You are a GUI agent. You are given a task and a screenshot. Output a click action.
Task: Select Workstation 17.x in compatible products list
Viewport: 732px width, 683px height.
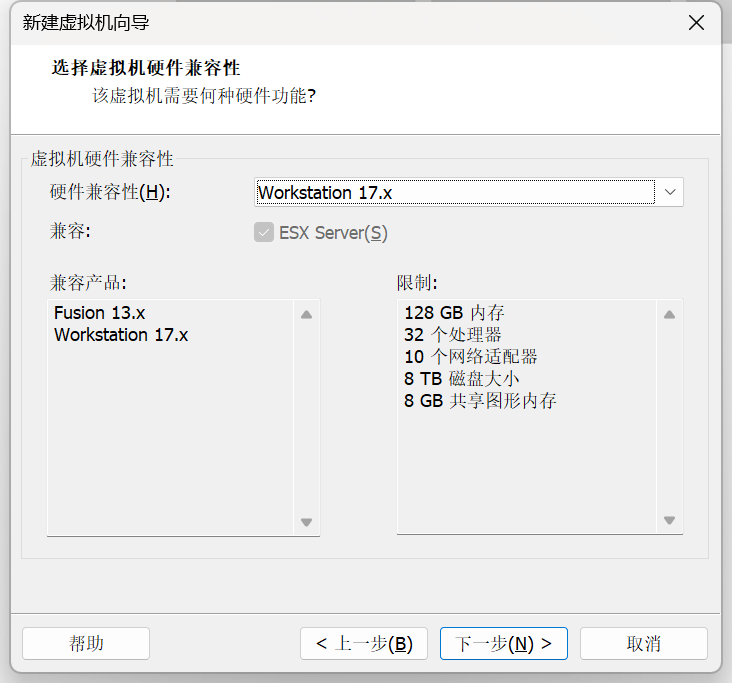click(x=121, y=335)
